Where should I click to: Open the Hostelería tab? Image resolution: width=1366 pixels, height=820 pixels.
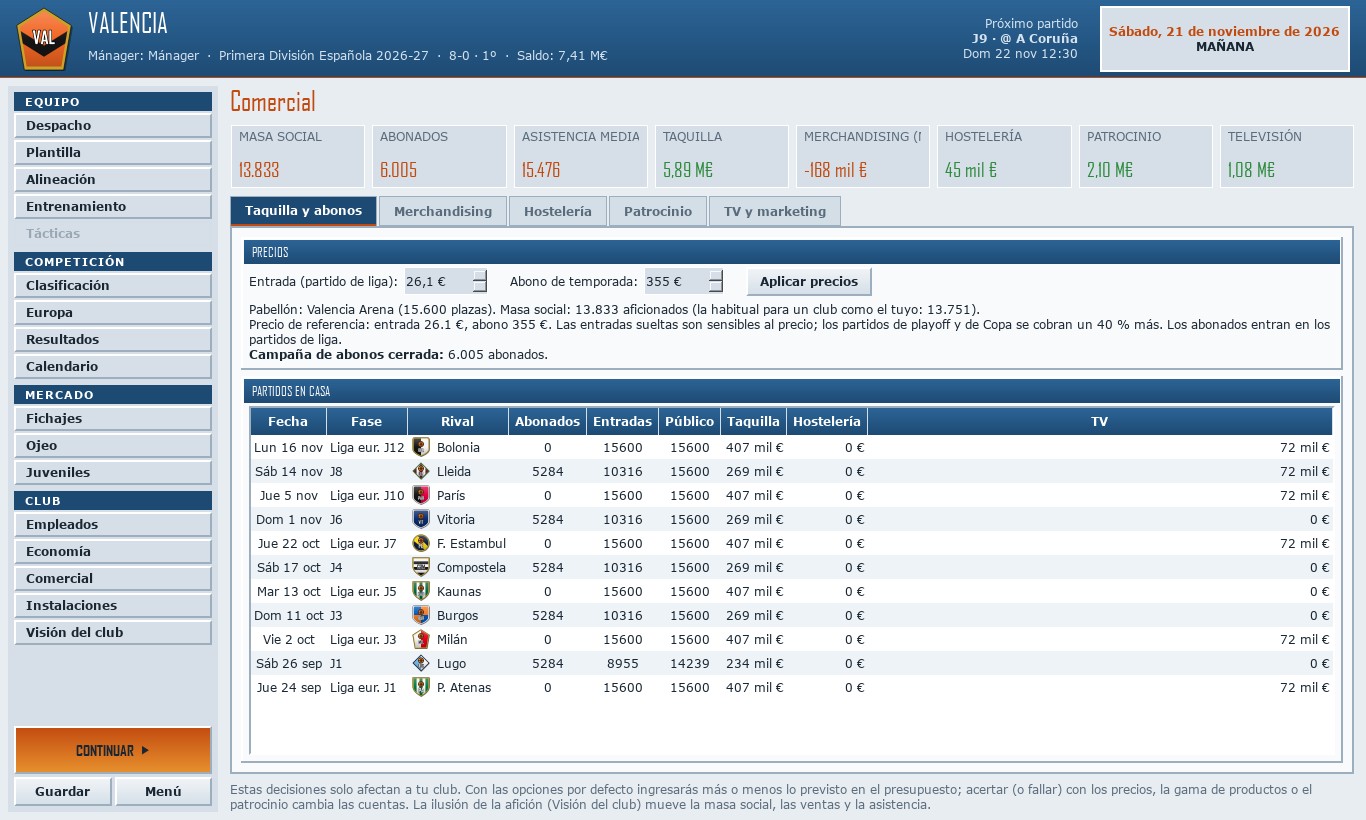point(558,212)
